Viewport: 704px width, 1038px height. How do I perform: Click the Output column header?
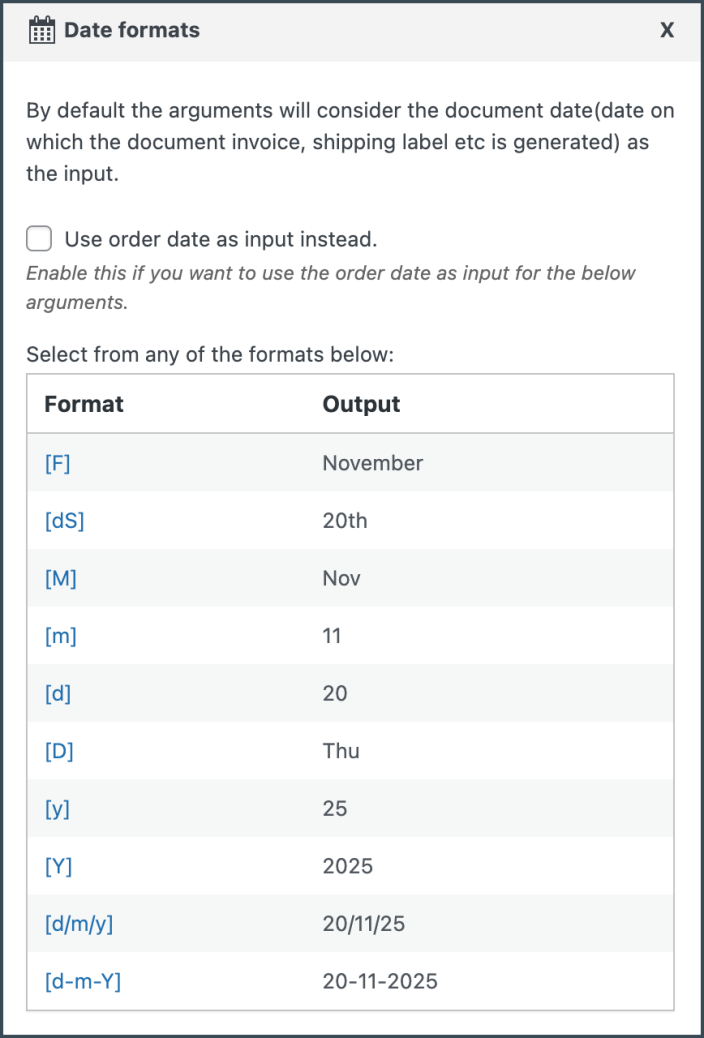click(361, 404)
